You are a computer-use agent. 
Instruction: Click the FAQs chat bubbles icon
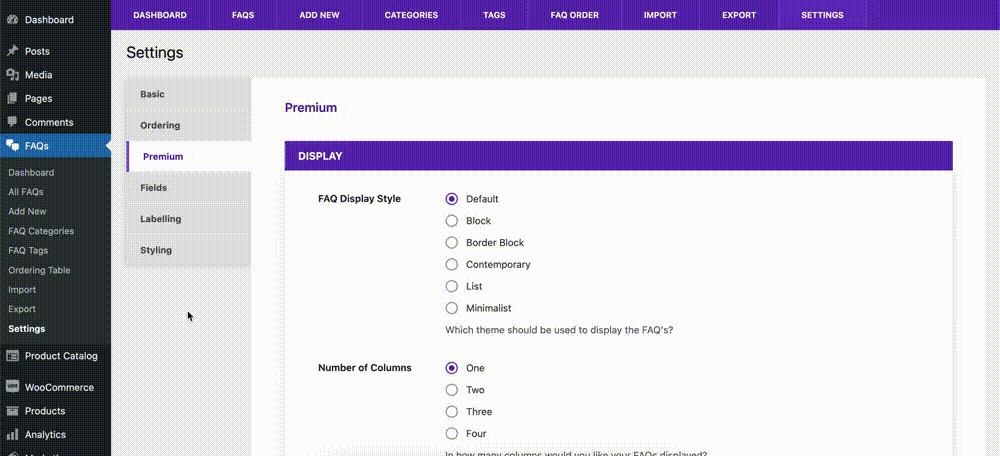(12, 145)
